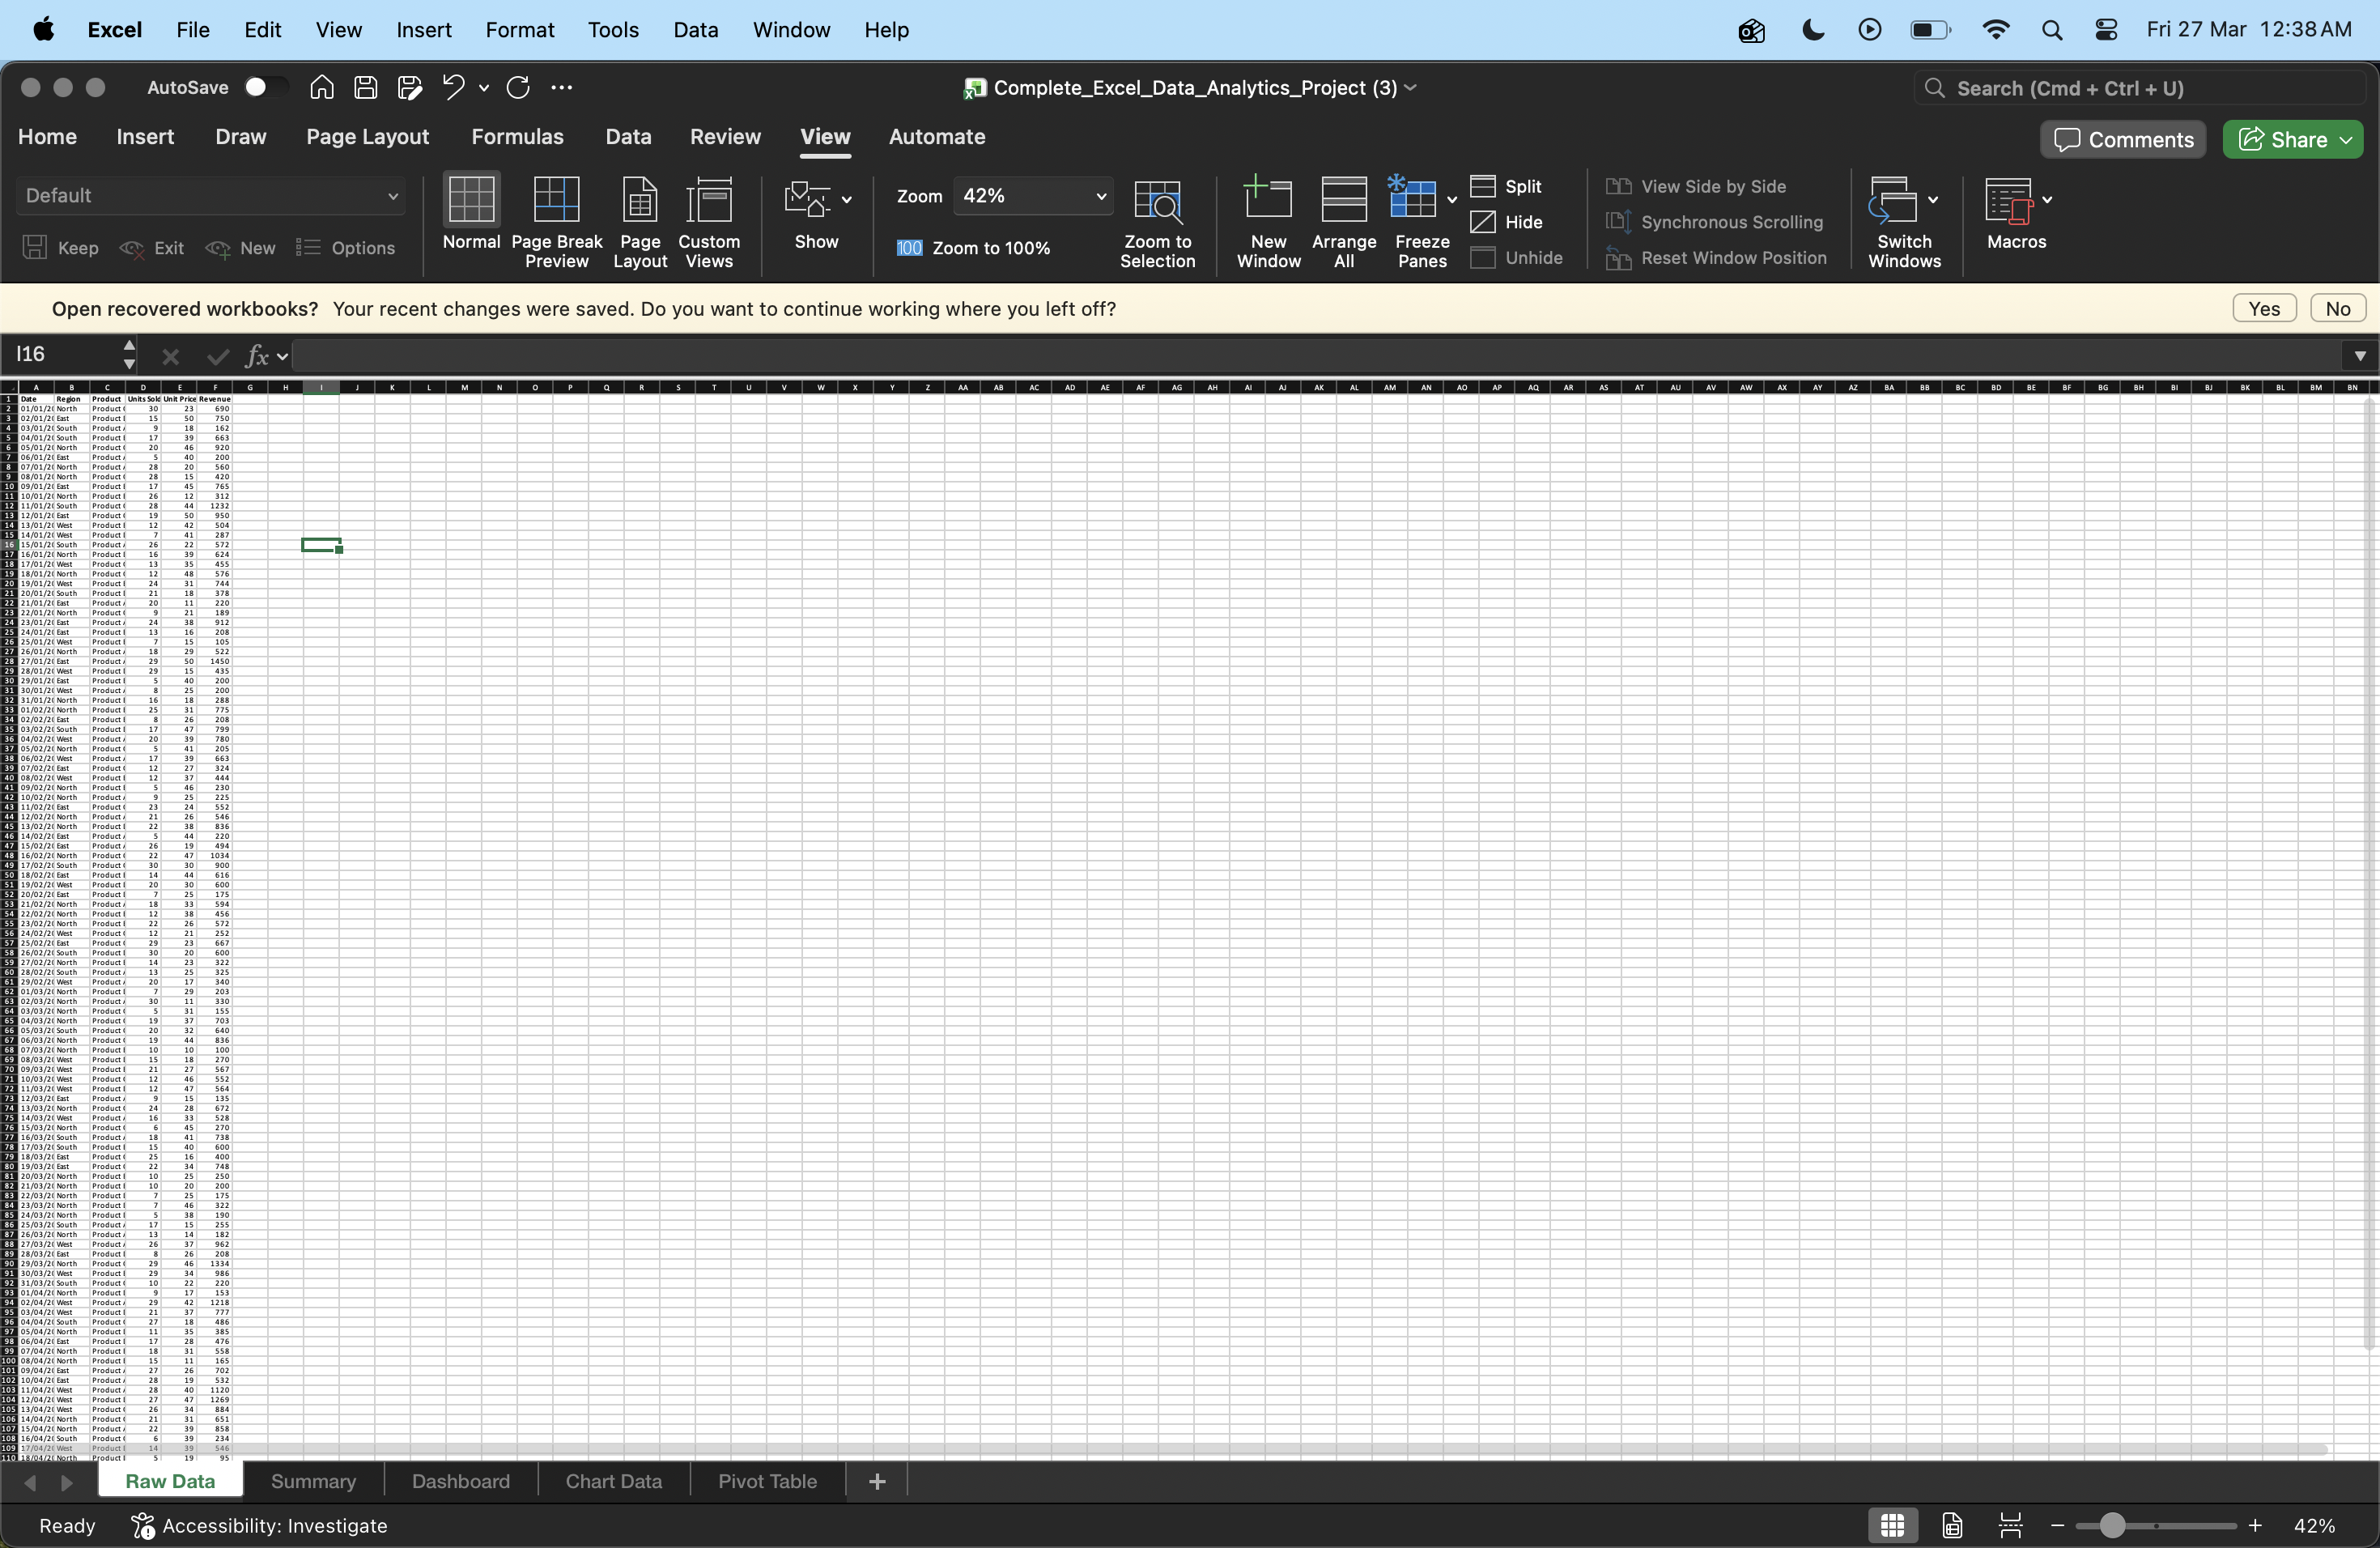Click No on recovered workbooks prompt

click(x=2337, y=309)
